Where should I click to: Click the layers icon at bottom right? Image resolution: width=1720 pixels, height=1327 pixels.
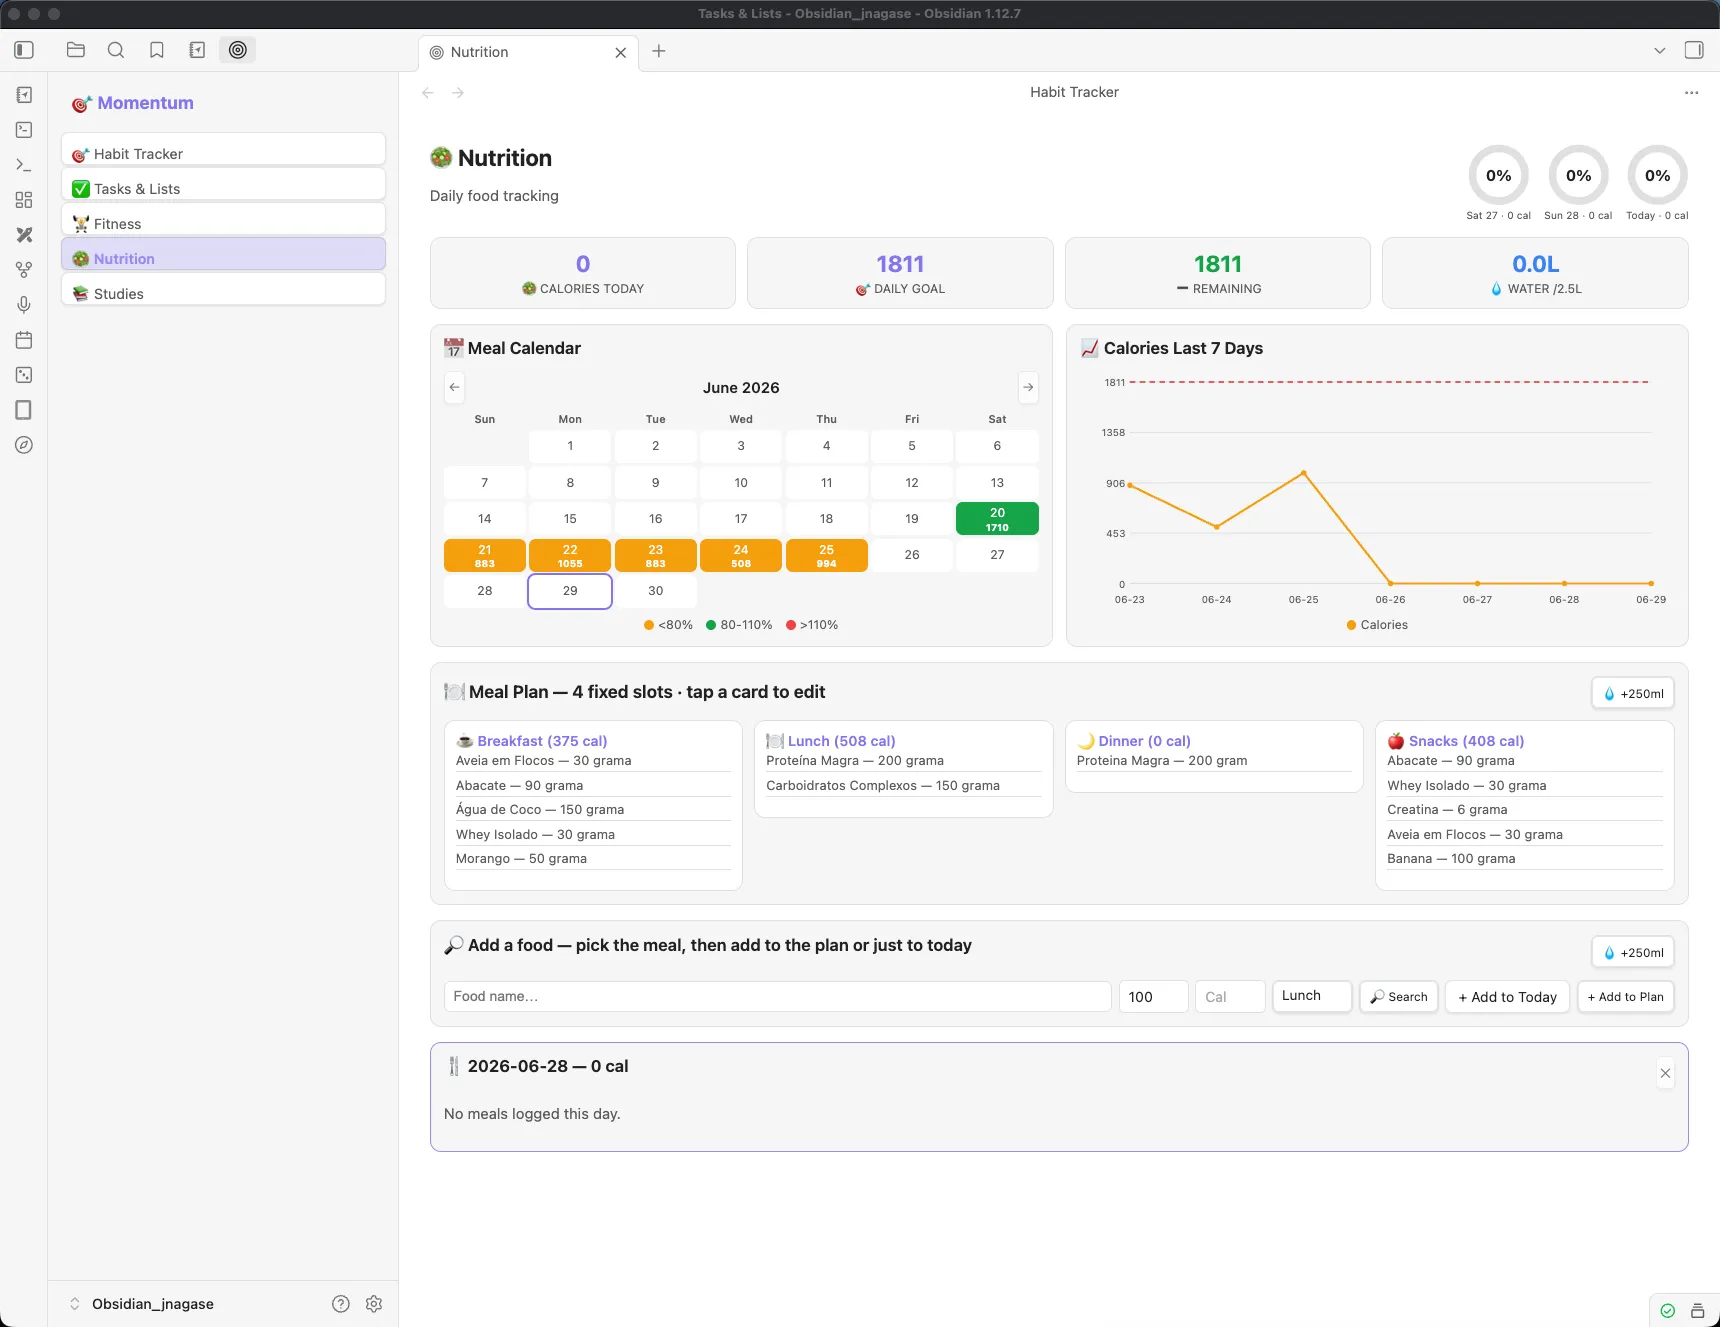coord(1697,1310)
